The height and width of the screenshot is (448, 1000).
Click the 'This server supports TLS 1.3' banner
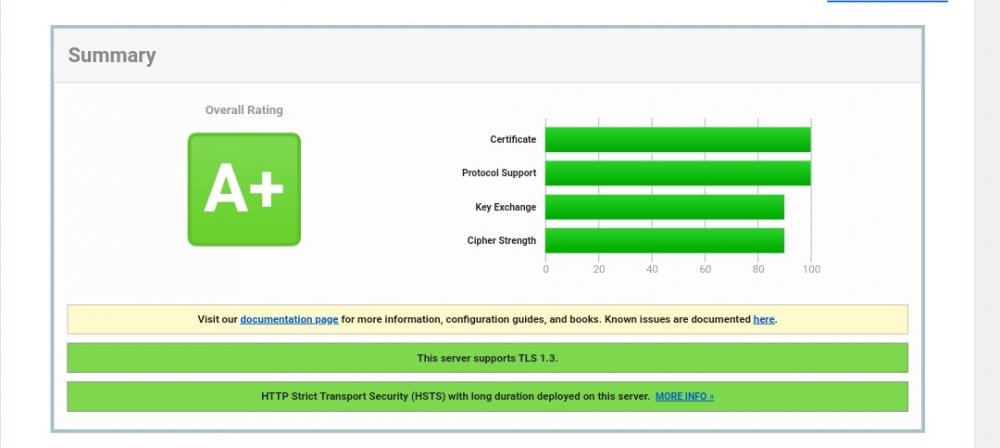coord(487,358)
